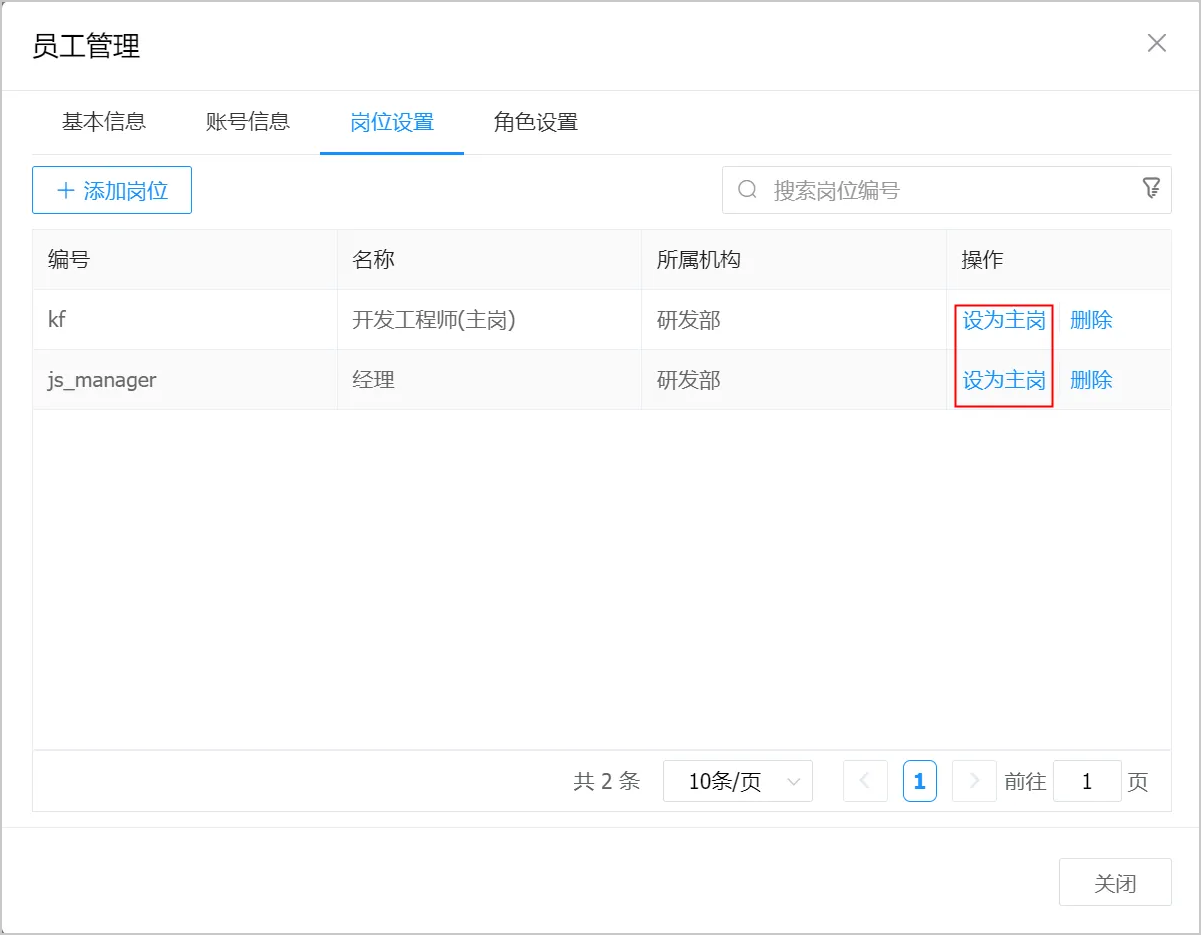Click the previous page arrow
The height and width of the screenshot is (935, 1201).
pyautogui.click(x=866, y=782)
